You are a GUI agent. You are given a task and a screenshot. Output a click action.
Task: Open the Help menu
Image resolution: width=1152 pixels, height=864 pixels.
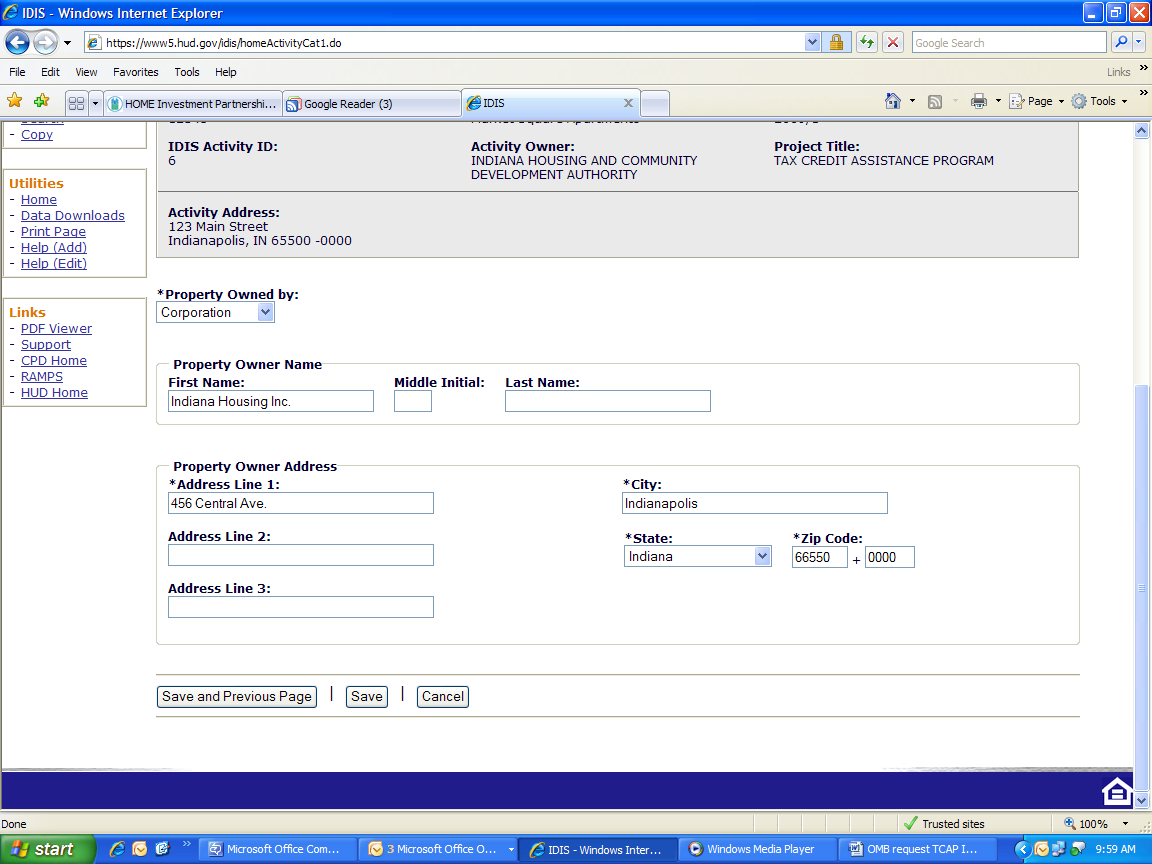pyautogui.click(x=226, y=72)
